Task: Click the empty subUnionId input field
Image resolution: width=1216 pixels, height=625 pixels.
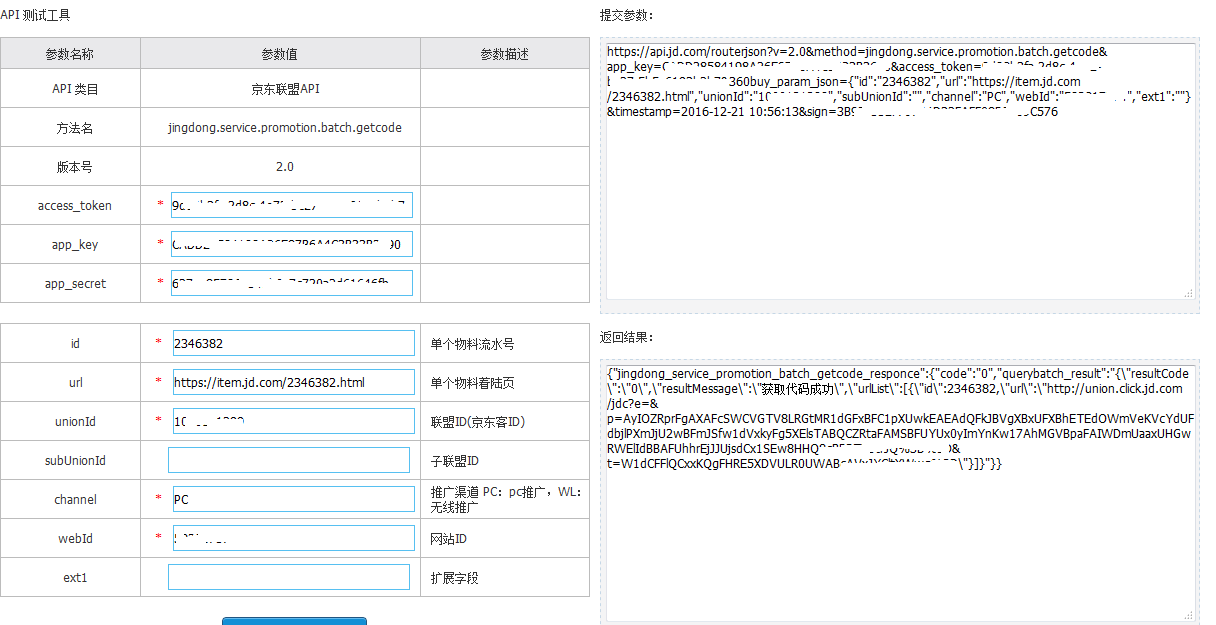Action: coord(289,460)
